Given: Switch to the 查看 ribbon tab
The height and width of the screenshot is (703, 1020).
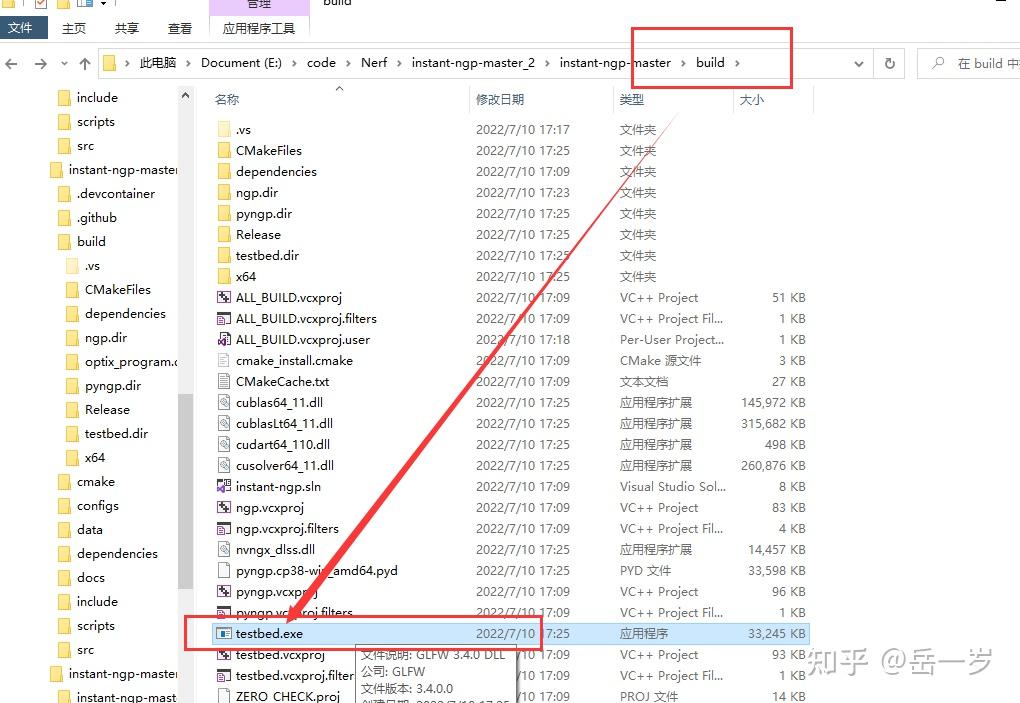Looking at the screenshot, I should click(179, 27).
